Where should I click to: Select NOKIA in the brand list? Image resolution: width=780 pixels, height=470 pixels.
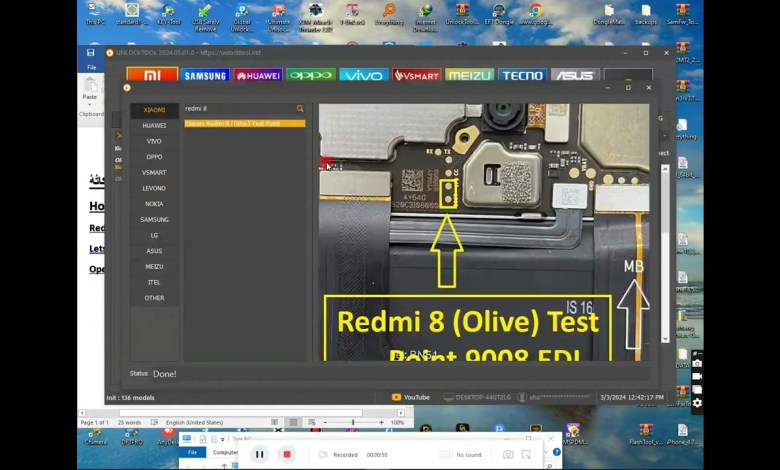coord(154,204)
